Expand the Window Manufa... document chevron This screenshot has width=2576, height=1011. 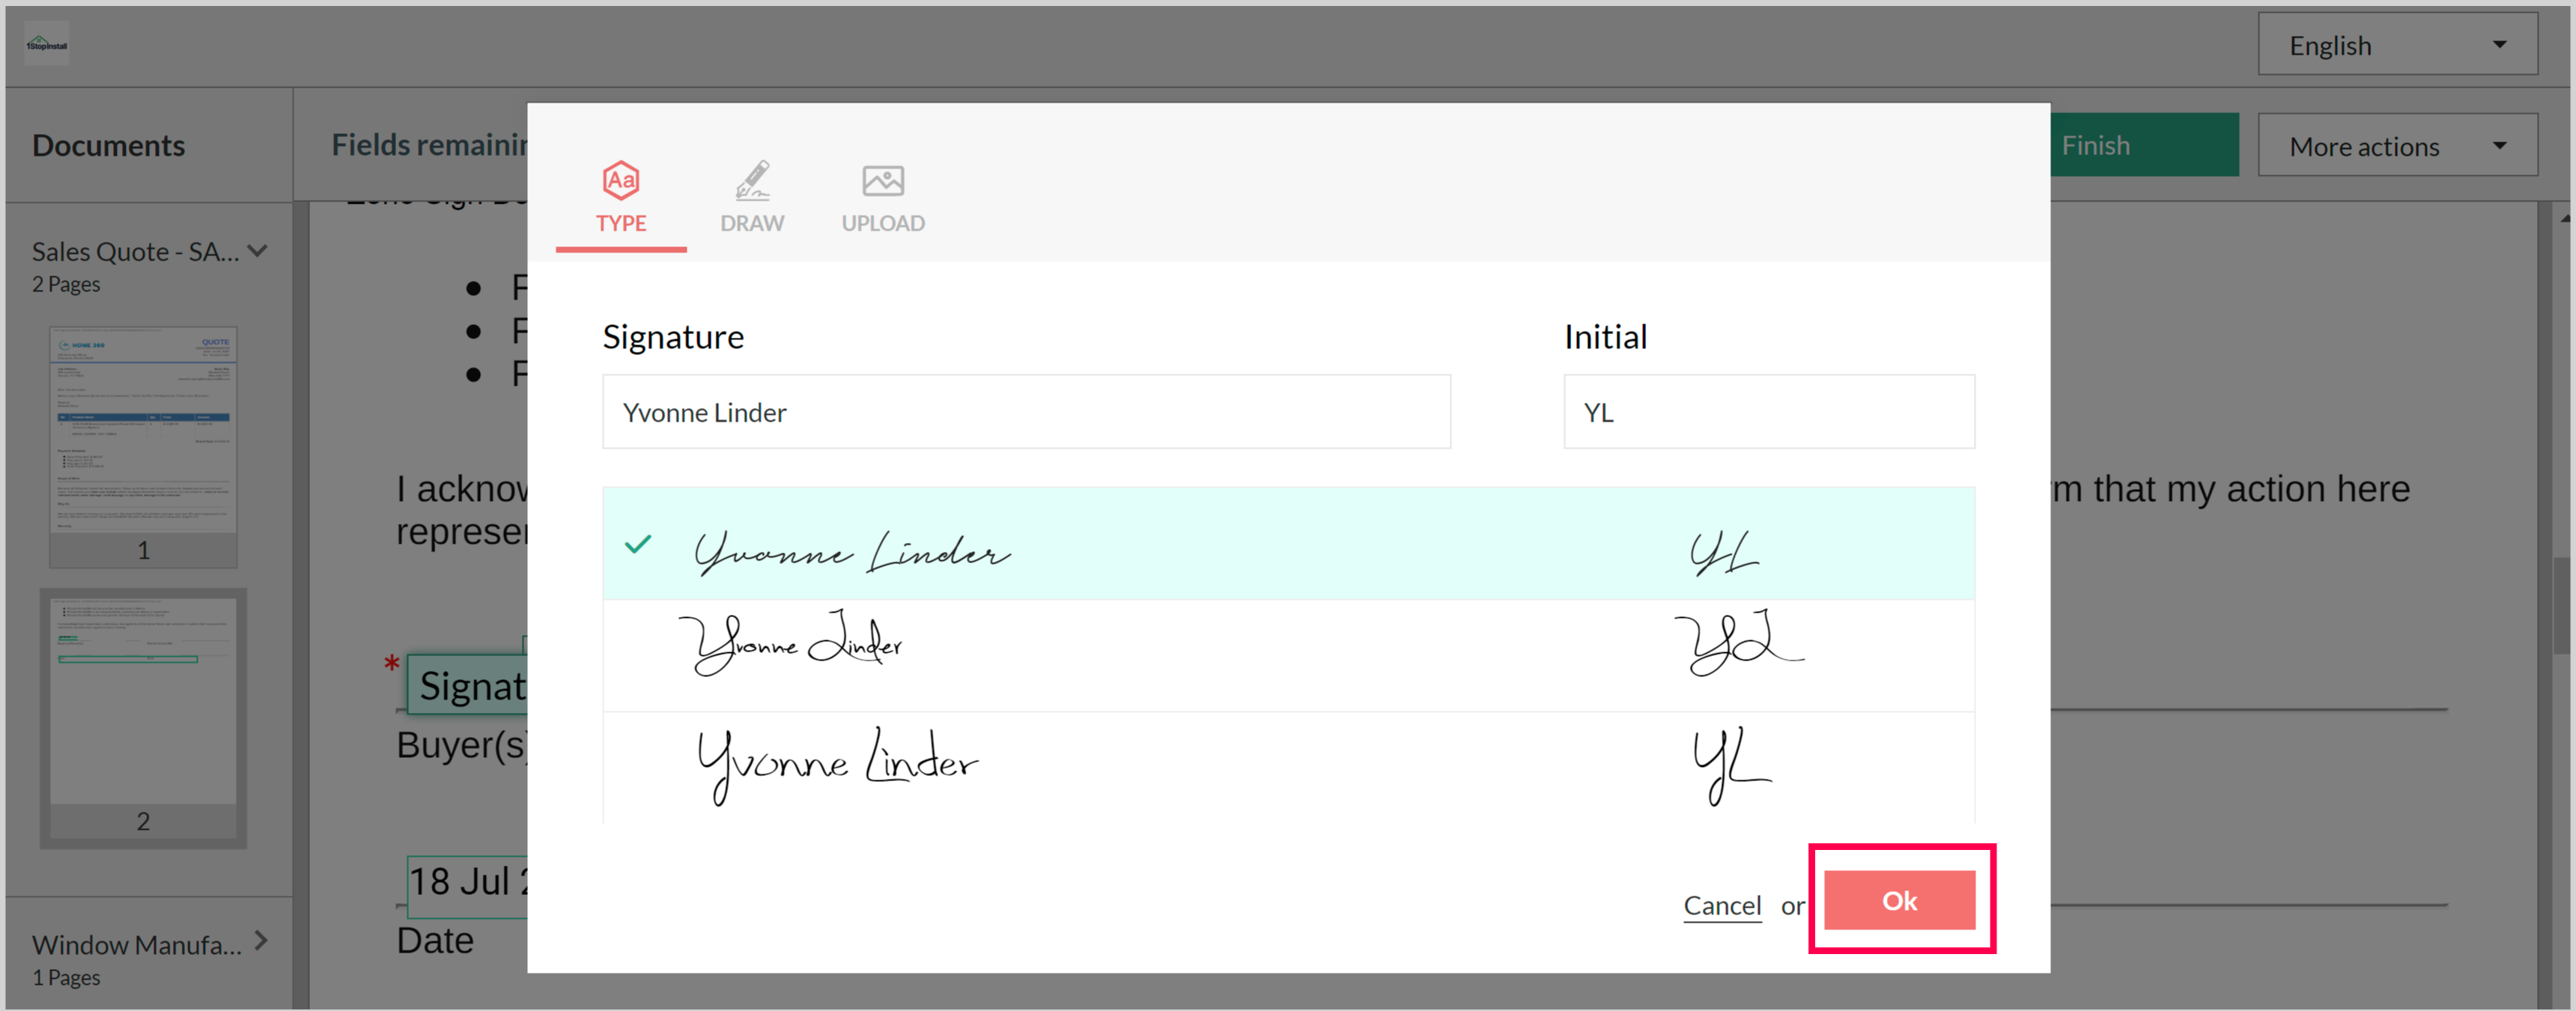click(x=261, y=940)
